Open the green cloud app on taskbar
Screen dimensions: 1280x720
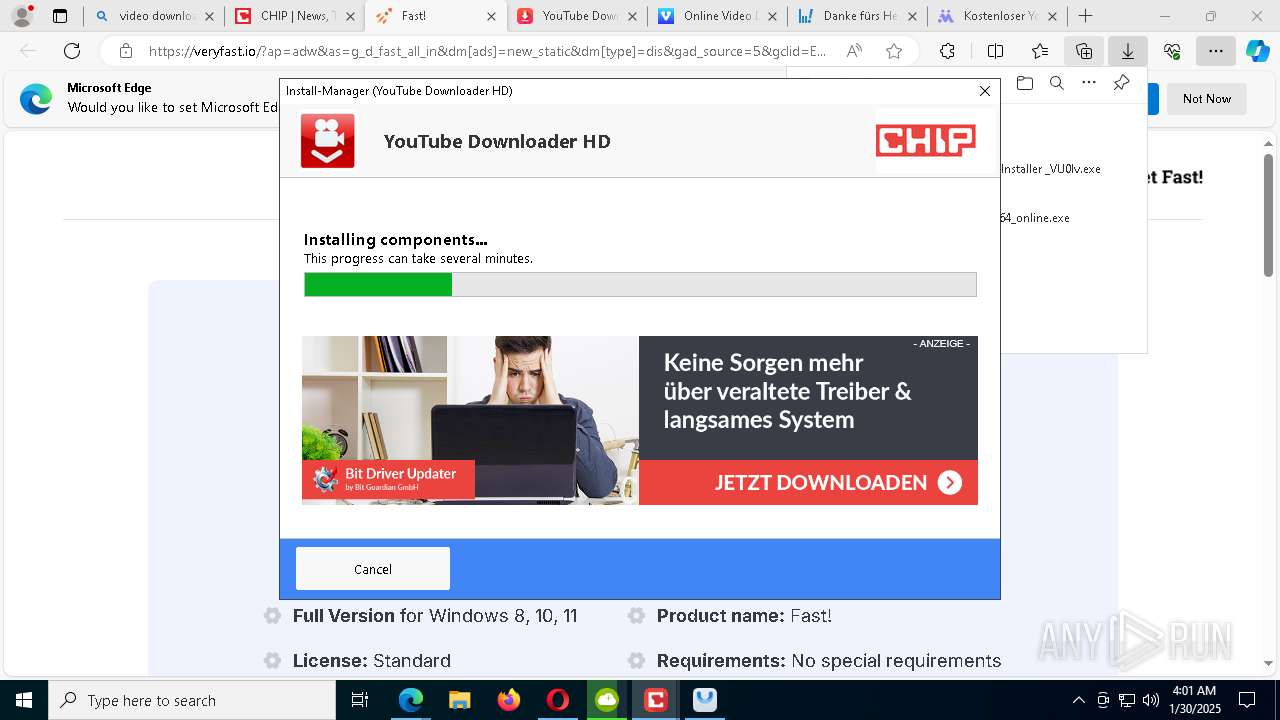[x=607, y=700]
